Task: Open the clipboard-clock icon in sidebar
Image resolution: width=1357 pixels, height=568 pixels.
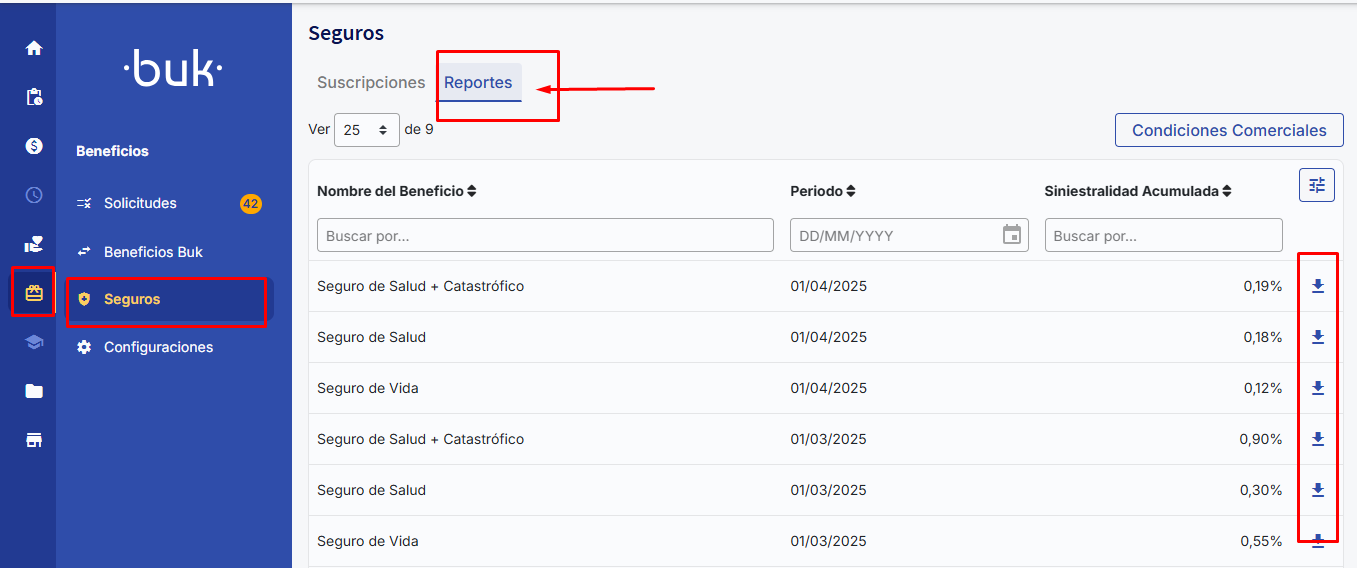Action: click(34, 97)
